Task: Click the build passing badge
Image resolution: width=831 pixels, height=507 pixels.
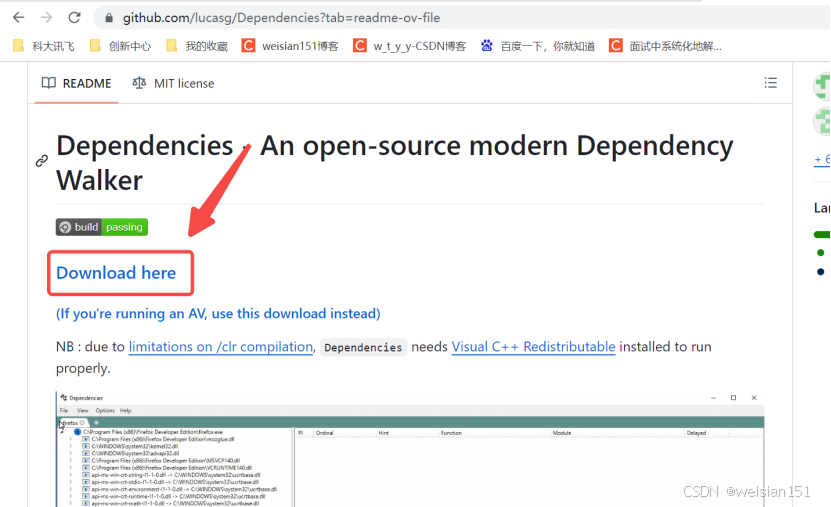Action: pos(102,227)
